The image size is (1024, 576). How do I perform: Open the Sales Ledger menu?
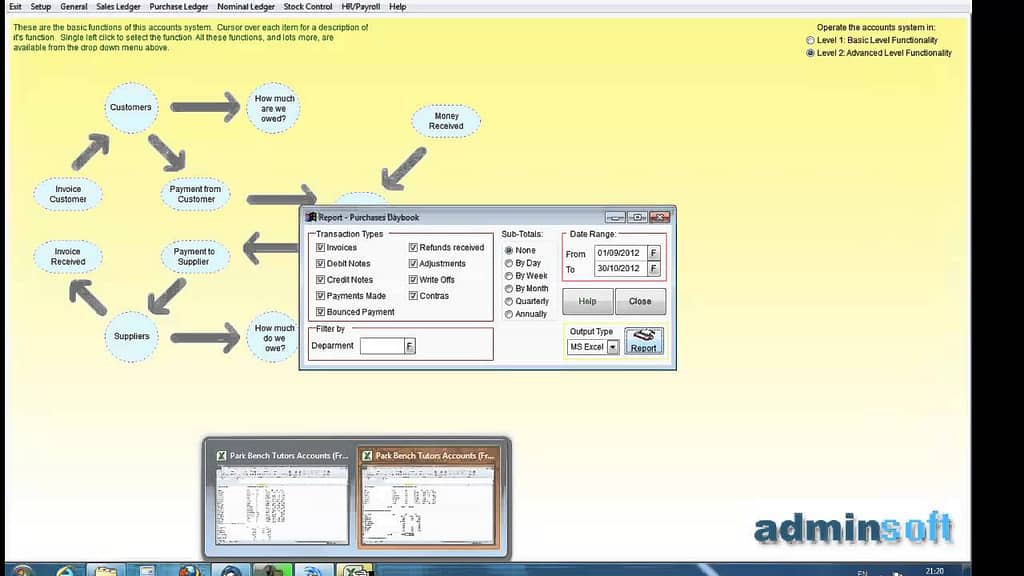(118, 7)
